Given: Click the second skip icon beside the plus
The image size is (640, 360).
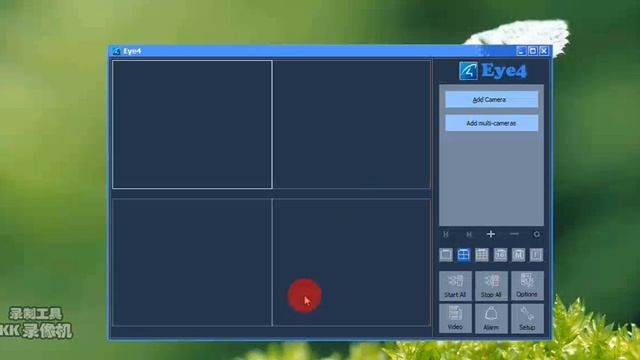Looking at the screenshot, I should tap(469, 234).
